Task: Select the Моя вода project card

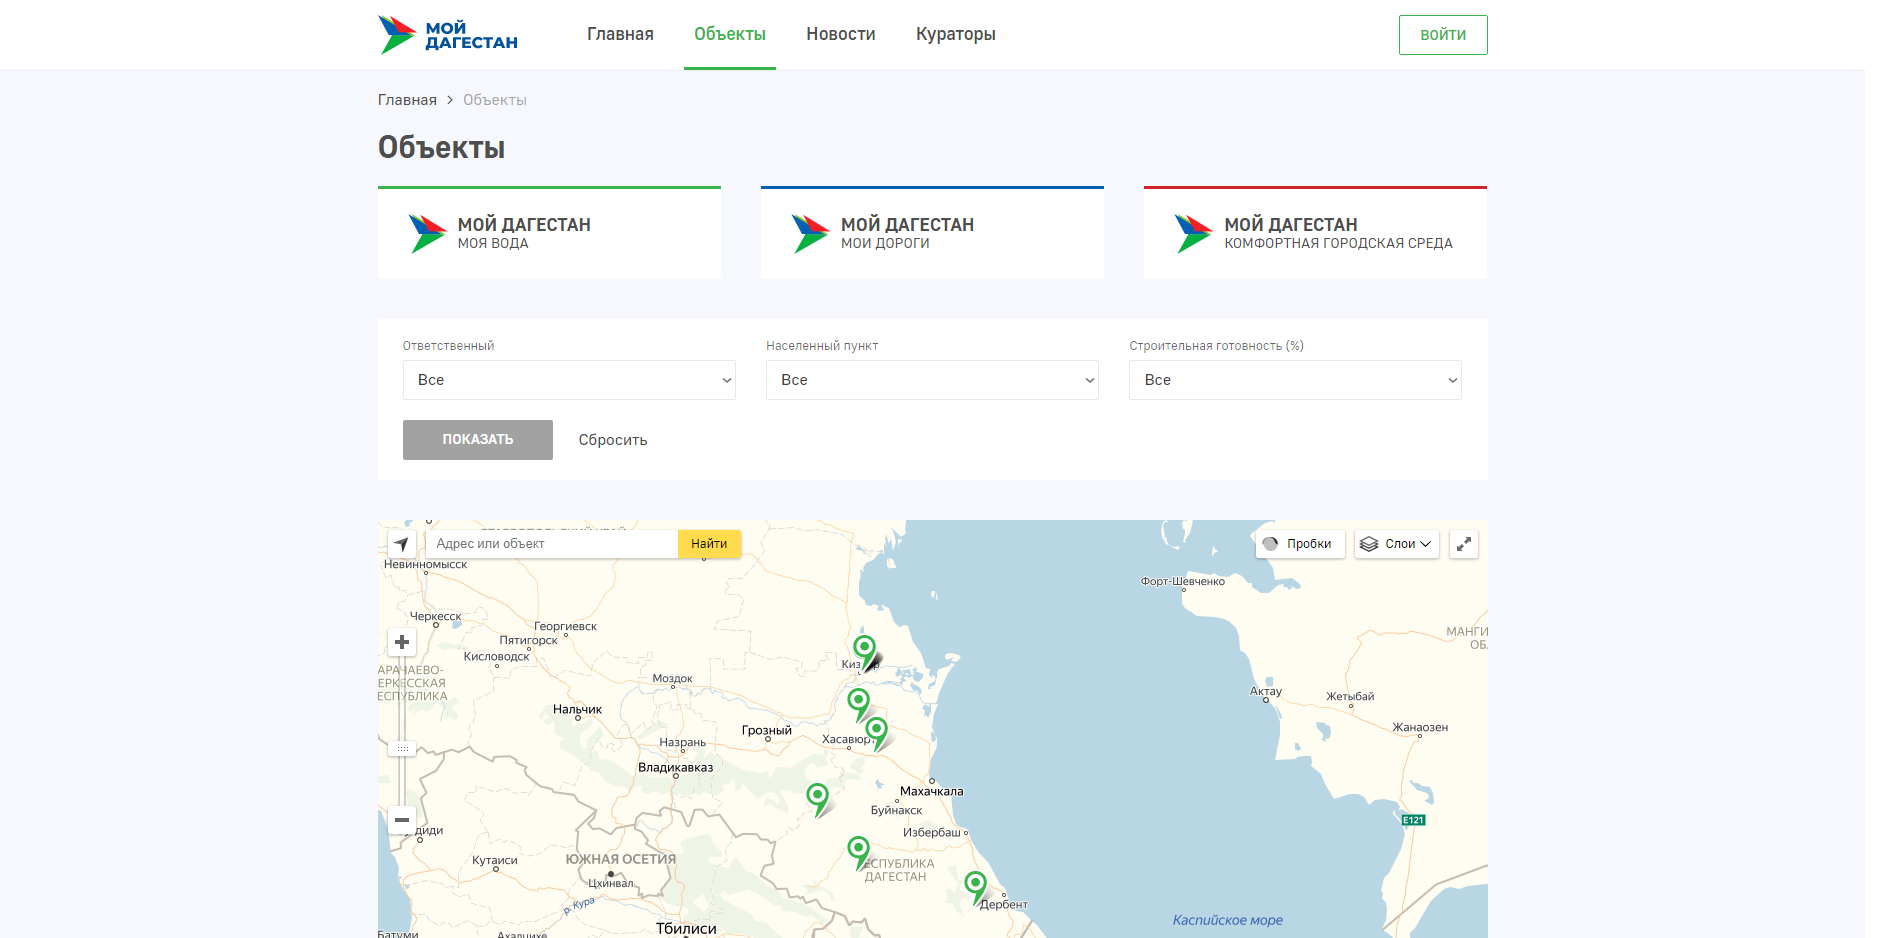Action: click(x=549, y=233)
